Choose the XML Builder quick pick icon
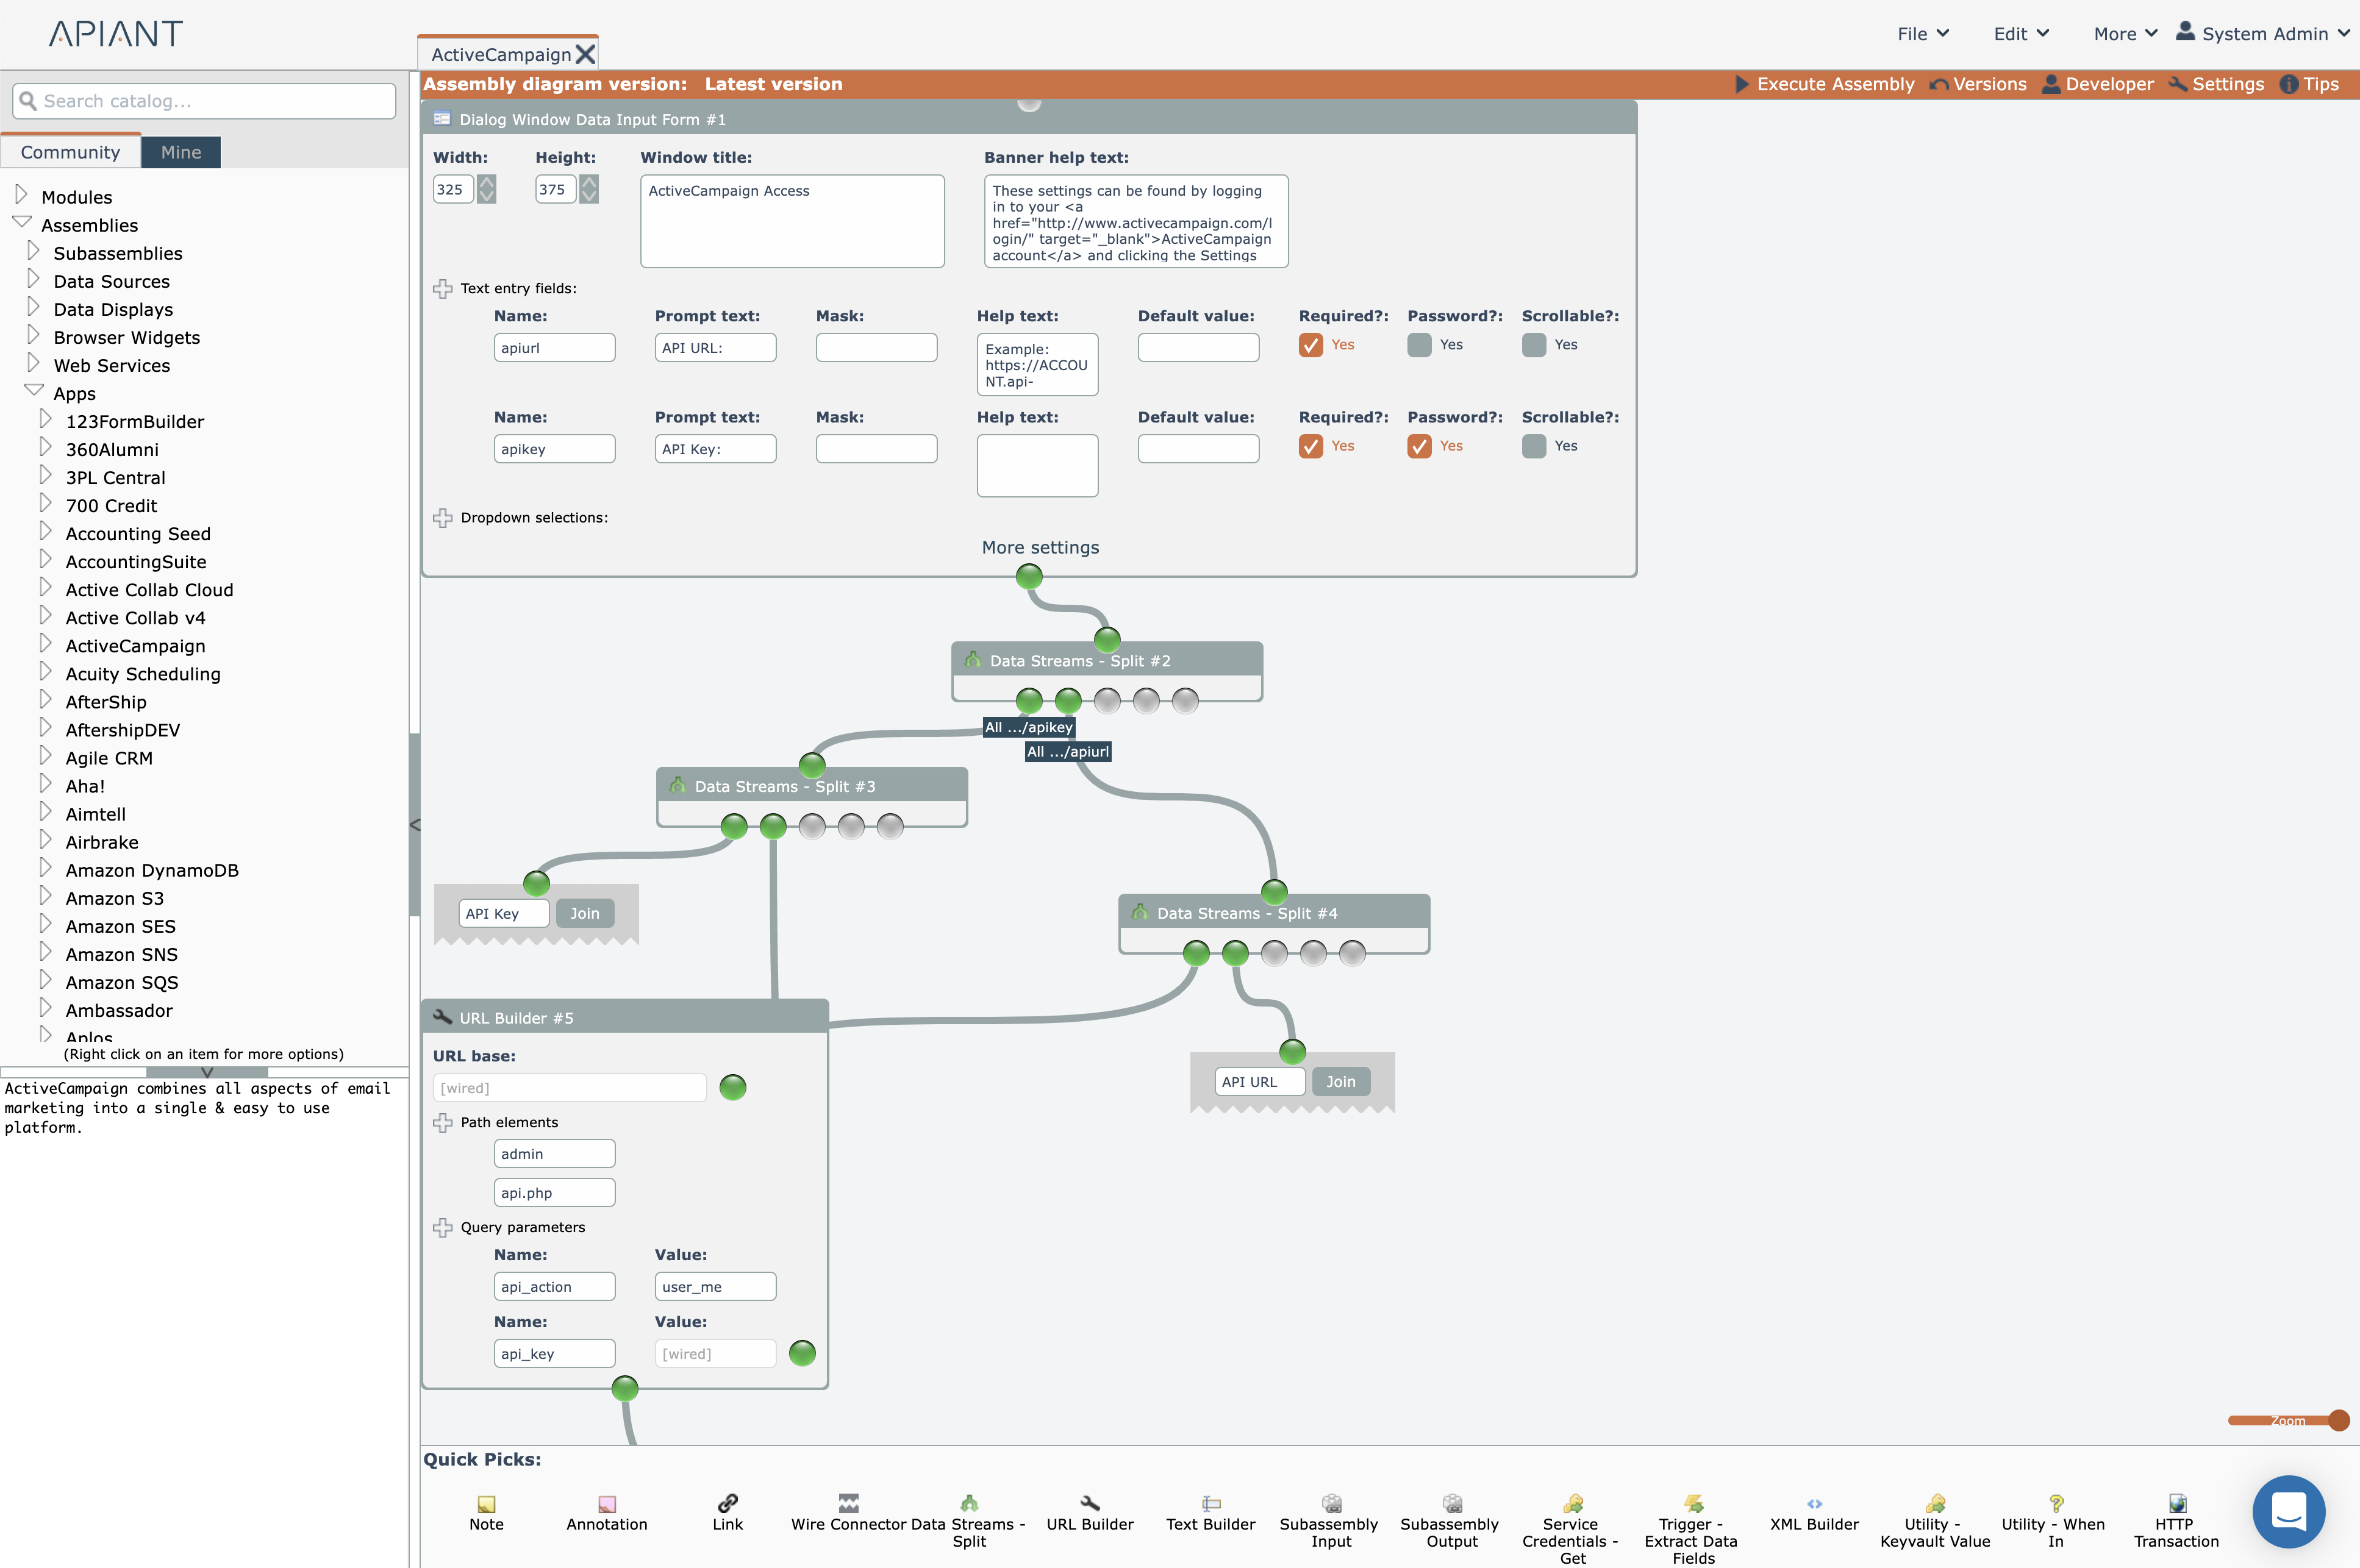 click(1814, 1503)
